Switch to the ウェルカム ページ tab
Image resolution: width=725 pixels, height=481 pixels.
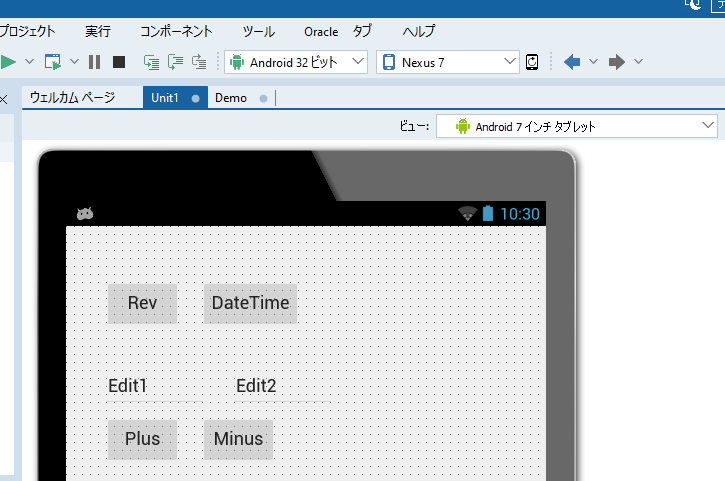(x=73, y=98)
